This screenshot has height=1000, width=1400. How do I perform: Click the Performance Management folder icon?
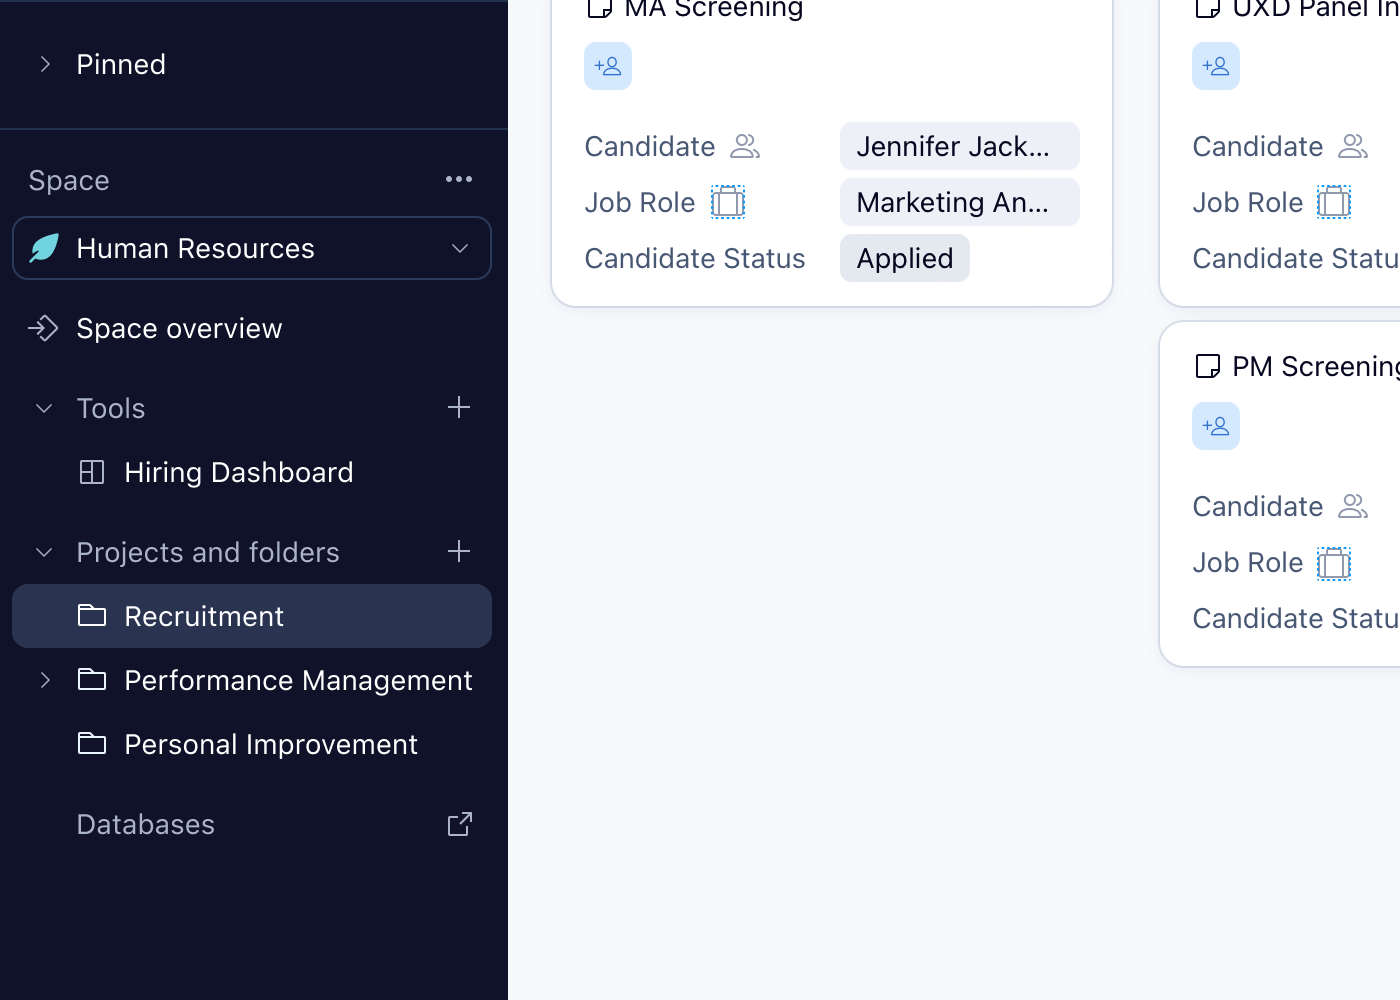click(92, 679)
